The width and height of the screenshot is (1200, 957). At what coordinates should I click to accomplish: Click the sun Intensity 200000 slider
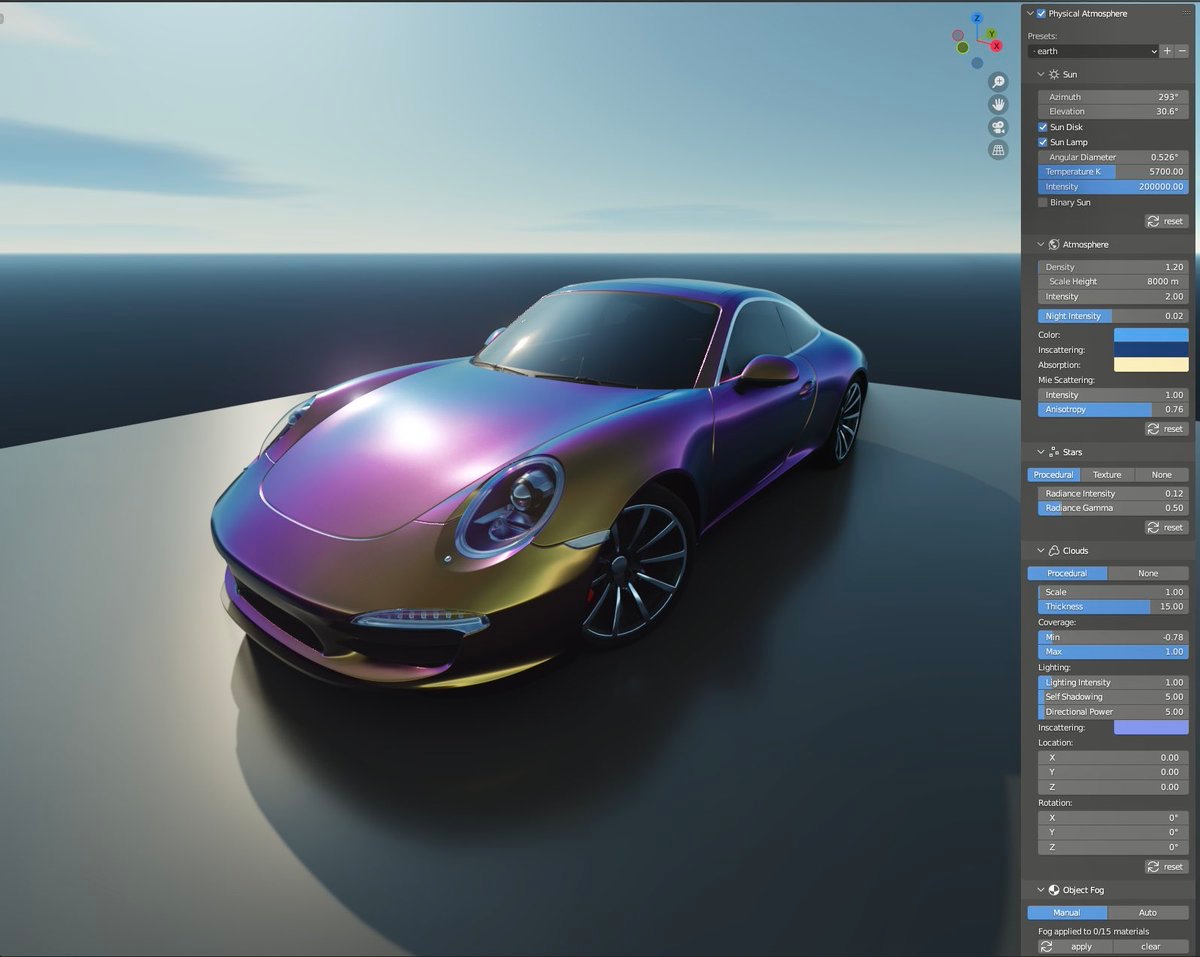tap(1113, 187)
